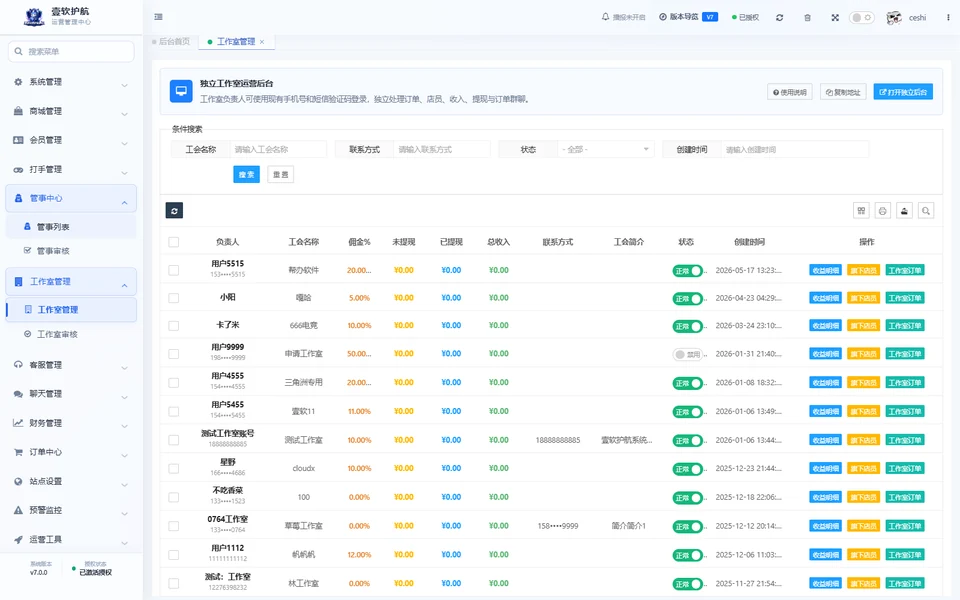Click the blue 搜索 button
This screenshot has width=960, height=600.
coord(247,174)
